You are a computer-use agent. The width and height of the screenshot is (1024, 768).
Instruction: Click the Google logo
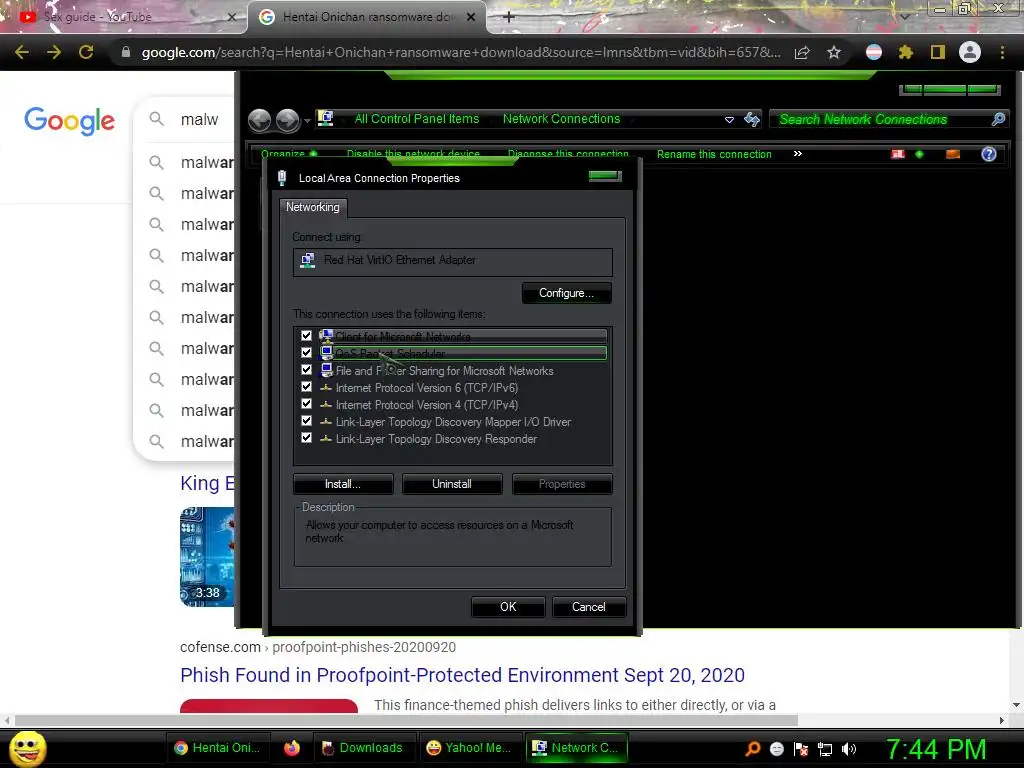(x=69, y=121)
